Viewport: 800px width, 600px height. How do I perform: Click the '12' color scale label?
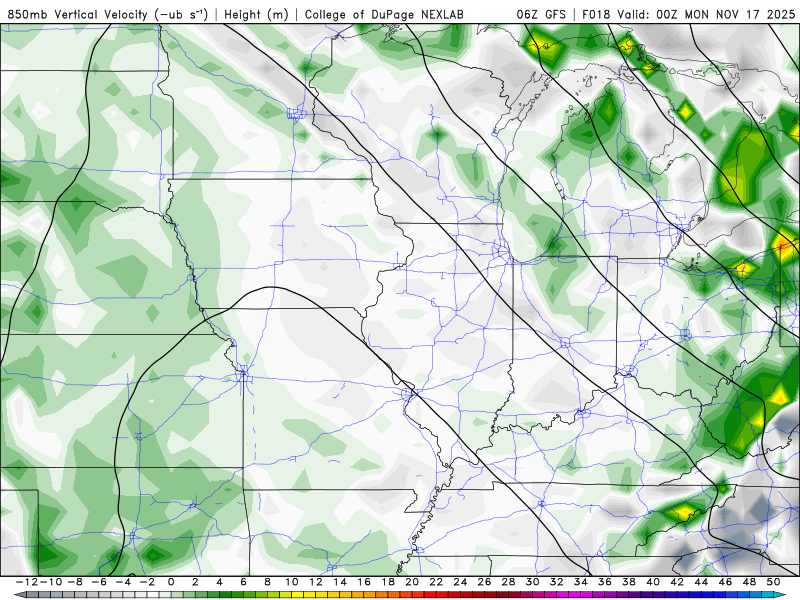click(x=316, y=582)
